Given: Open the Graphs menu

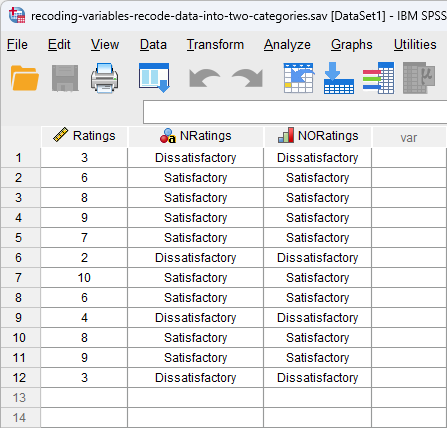Looking at the screenshot, I should tap(352, 44).
